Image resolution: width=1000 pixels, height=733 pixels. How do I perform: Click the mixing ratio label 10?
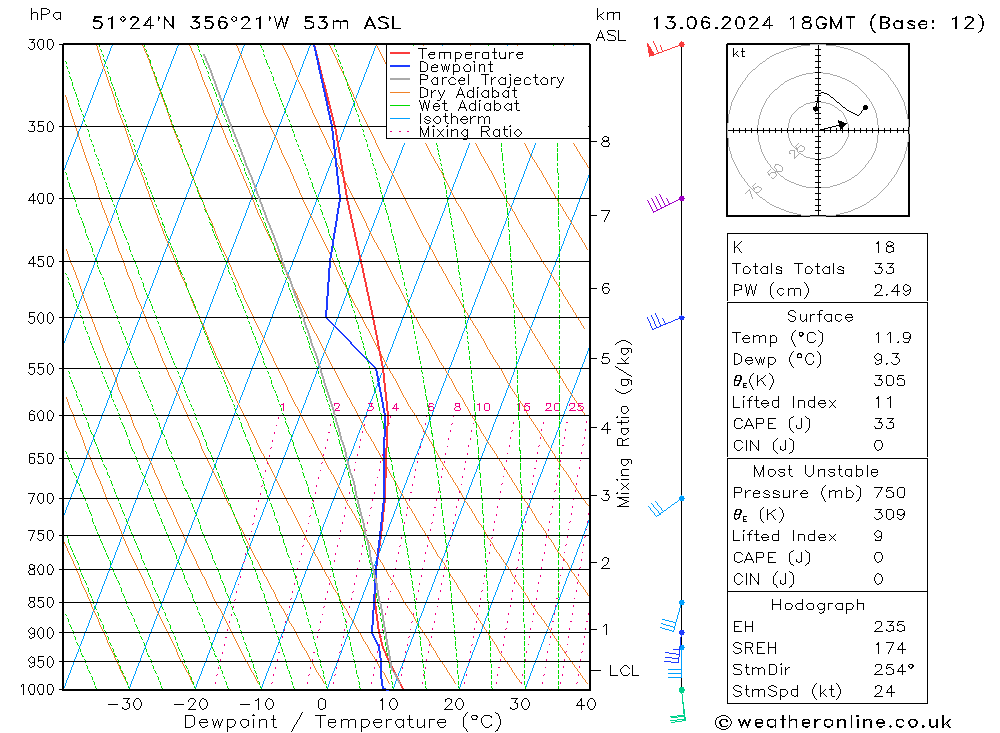pyautogui.click(x=483, y=407)
